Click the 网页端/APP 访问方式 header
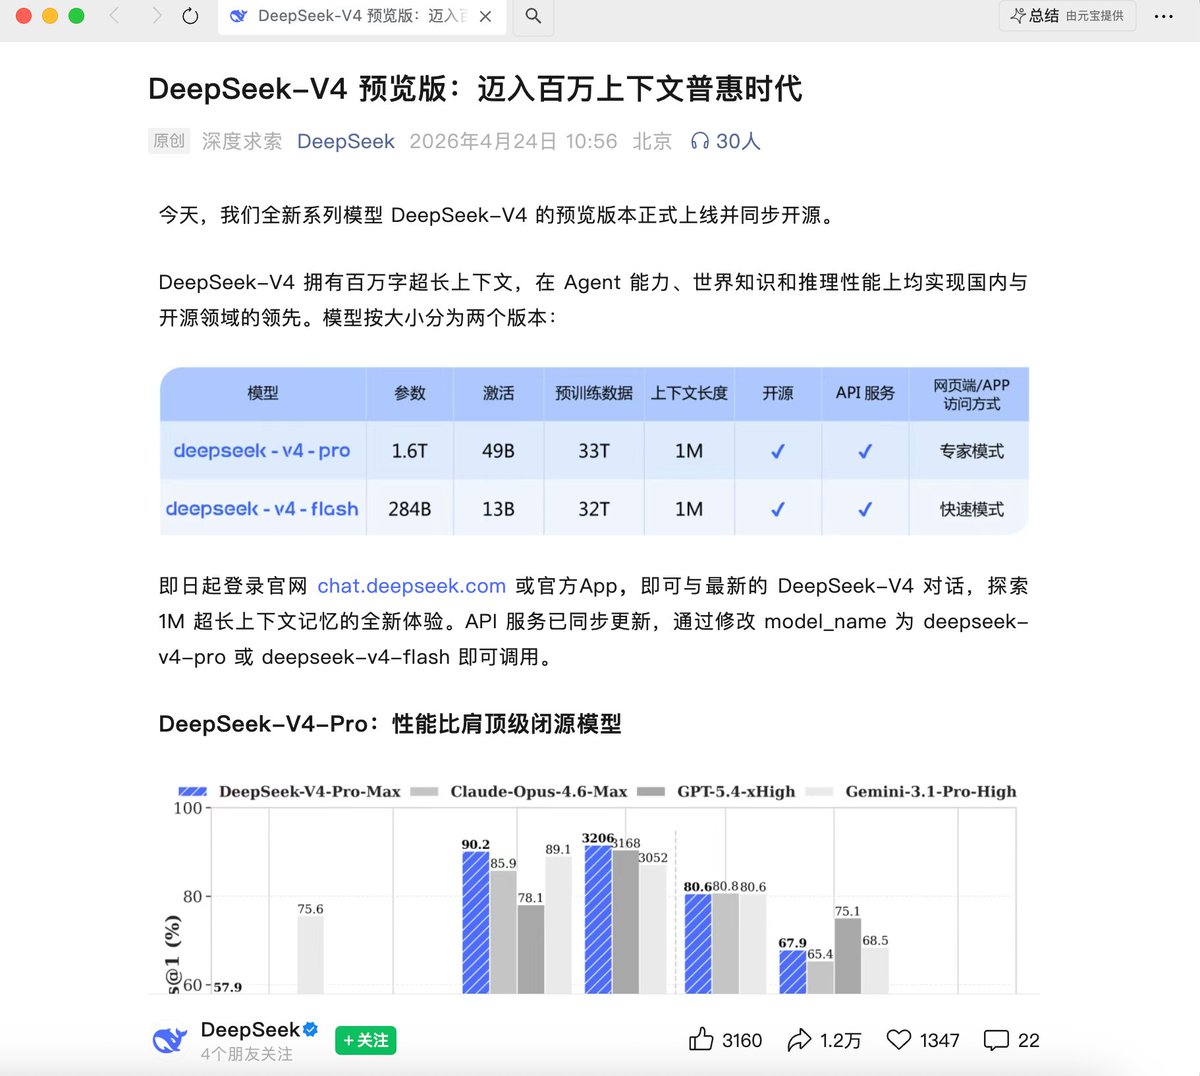This screenshot has width=1200, height=1076. click(x=971, y=394)
